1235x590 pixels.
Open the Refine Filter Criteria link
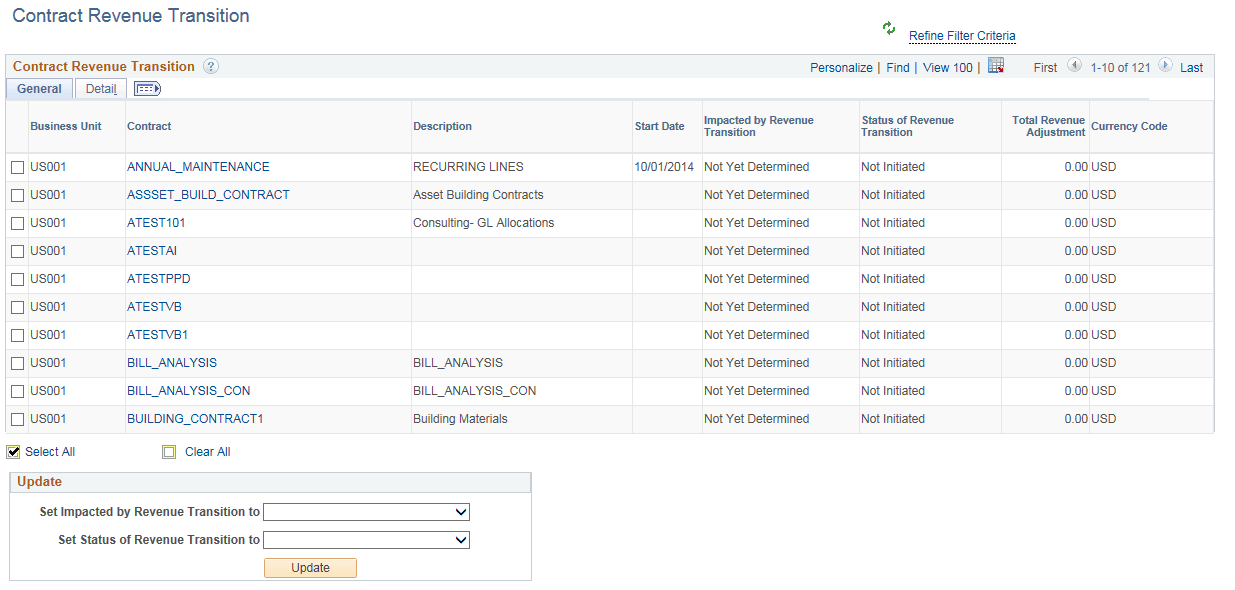[961, 36]
